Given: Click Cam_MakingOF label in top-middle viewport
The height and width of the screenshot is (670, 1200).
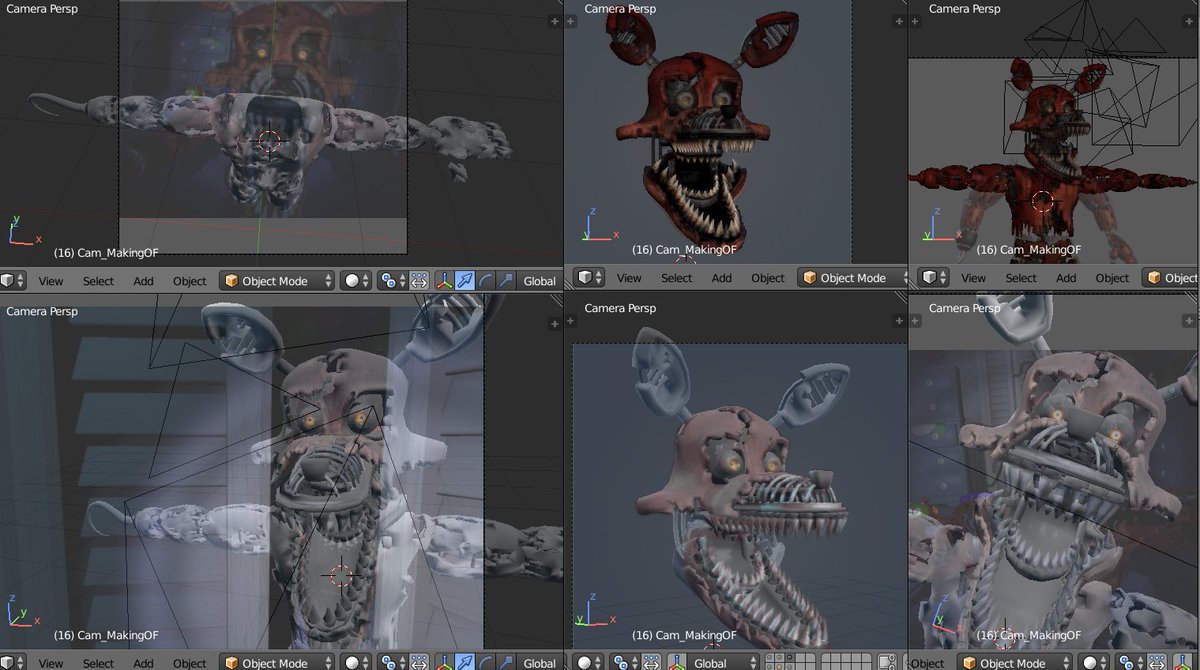Looking at the screenshot, I should point(684,249).
